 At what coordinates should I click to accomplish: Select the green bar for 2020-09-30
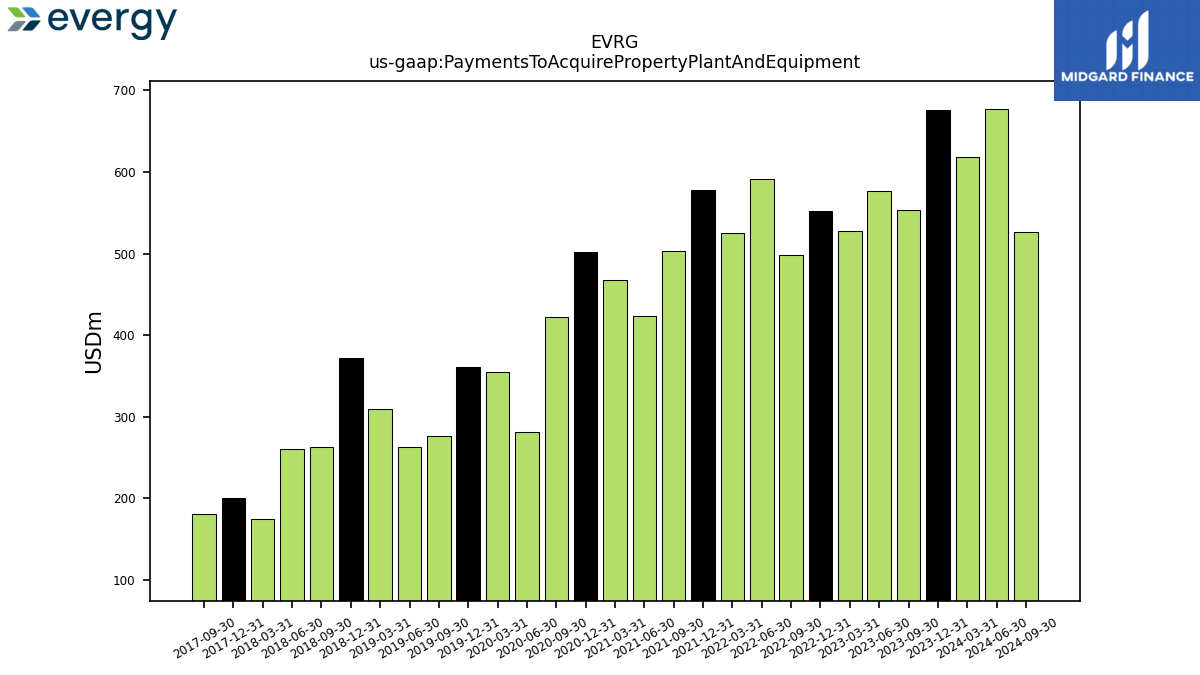[556, 459]
